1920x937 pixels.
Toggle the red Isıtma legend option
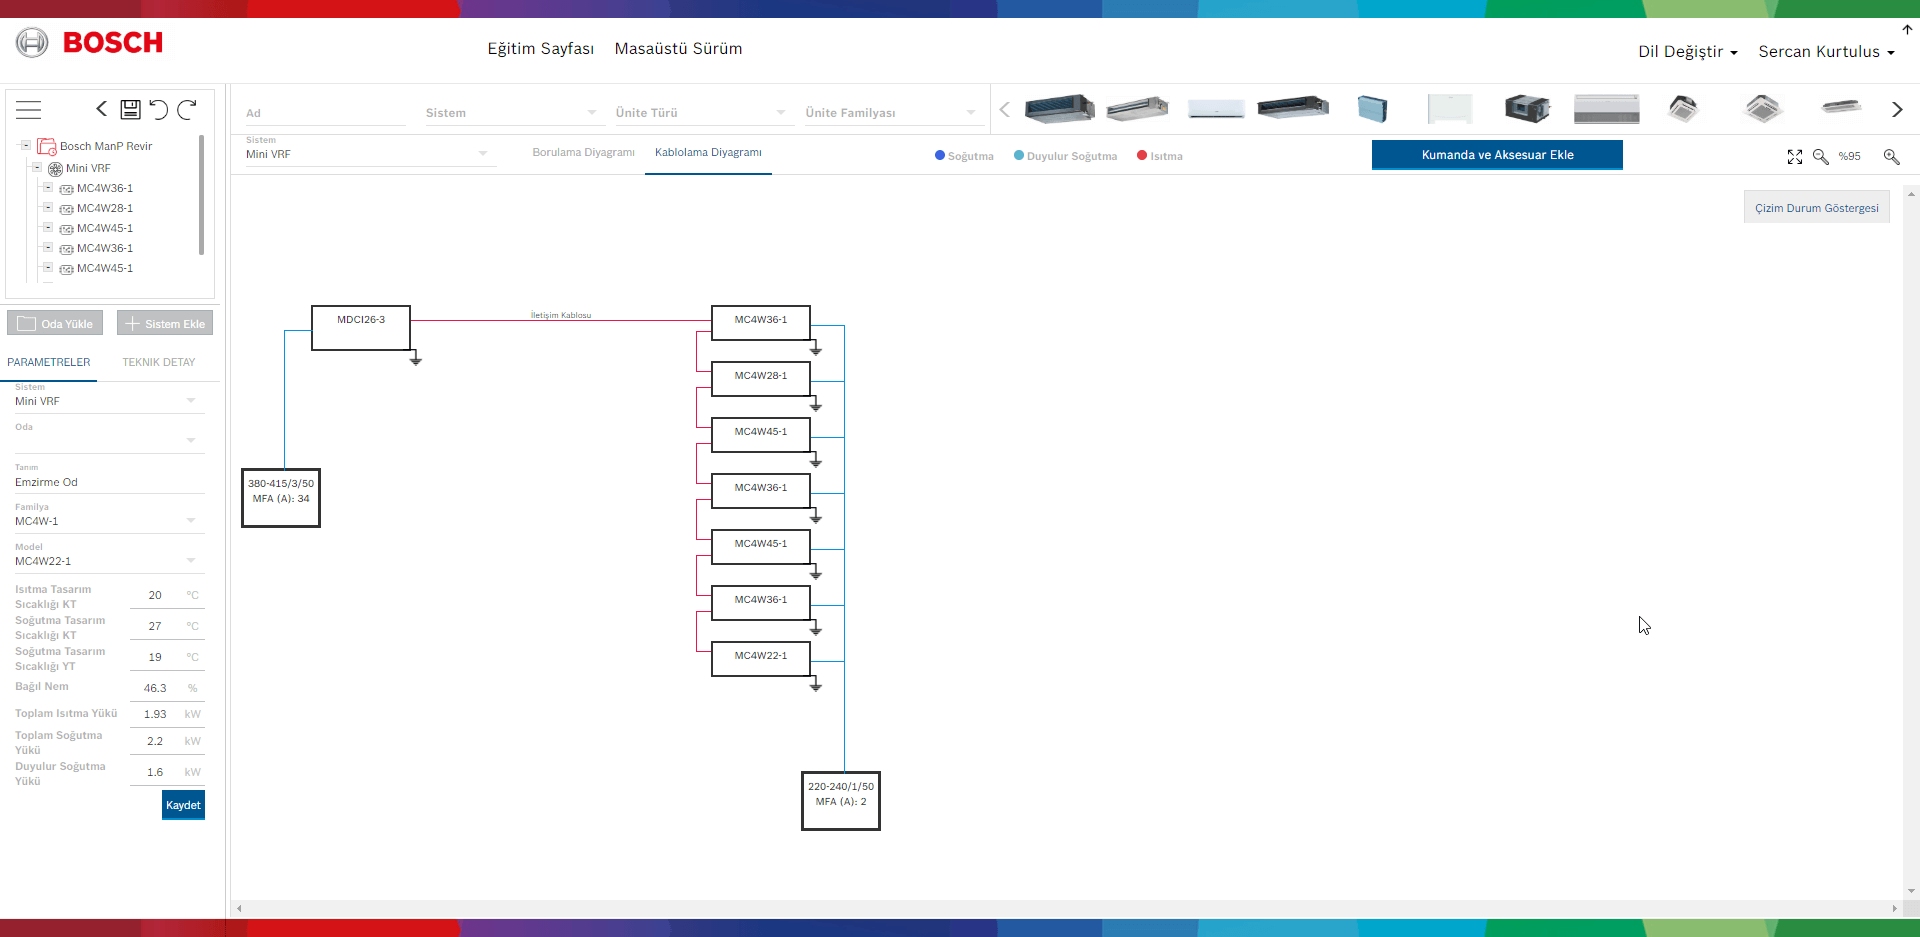pos(1159,156)
